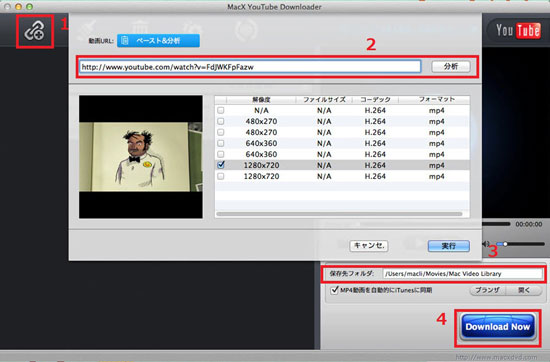Check the first 640x360 row checkbox

pyautogui.click(x=221, y=143)
